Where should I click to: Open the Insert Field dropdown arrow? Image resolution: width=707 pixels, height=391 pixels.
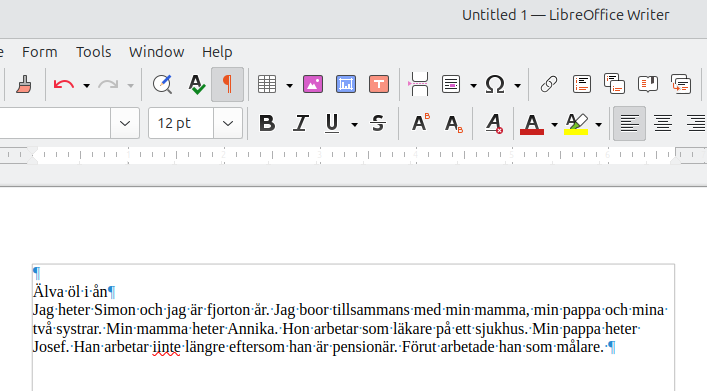pos(473,85)
